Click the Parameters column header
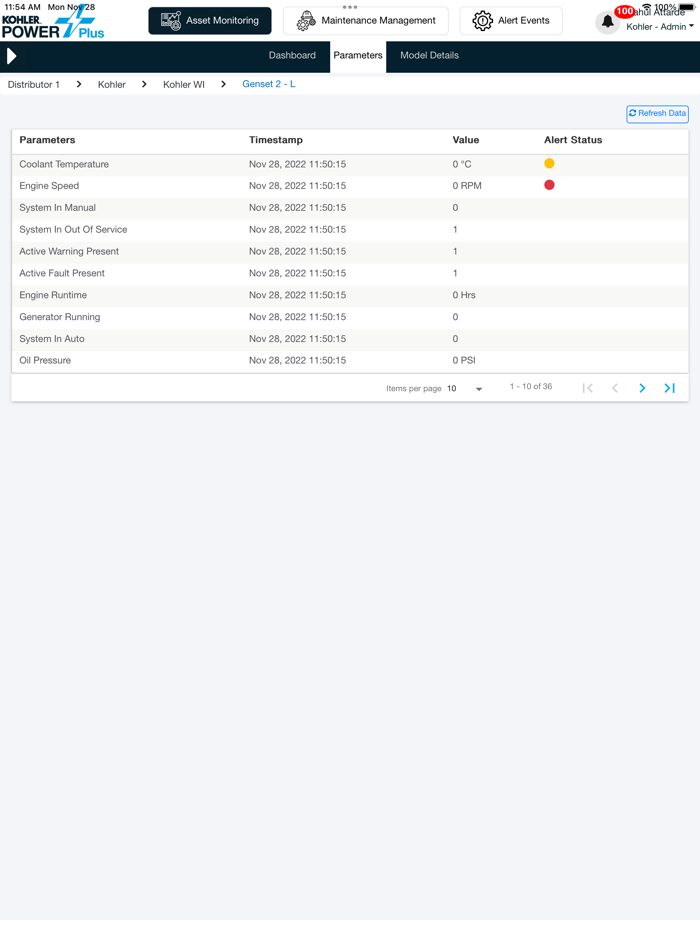Screen dimensions: 700x934 (x=48, y=140)
